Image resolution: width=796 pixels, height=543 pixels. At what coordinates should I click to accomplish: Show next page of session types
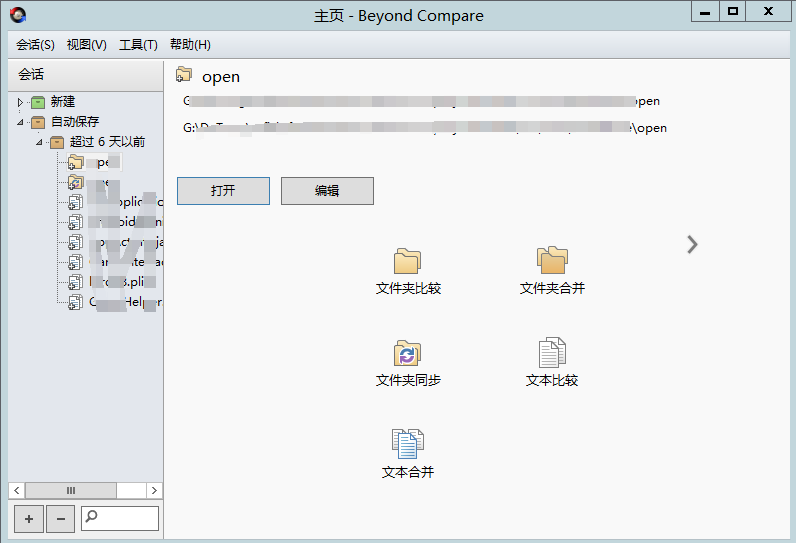(x=692, y=245)
